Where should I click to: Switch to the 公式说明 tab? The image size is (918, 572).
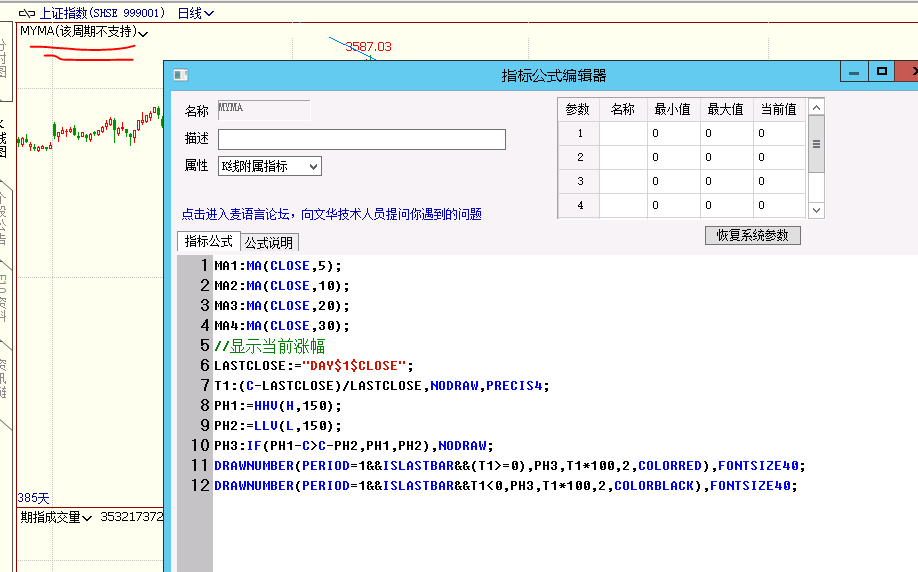[x=269, y=243]
